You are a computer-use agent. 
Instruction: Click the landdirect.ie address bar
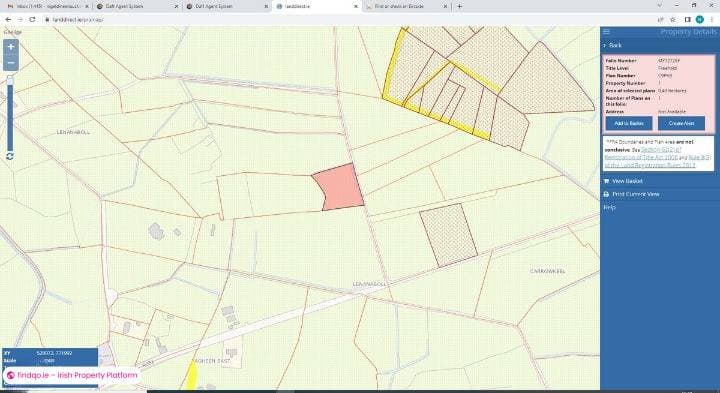pos(349,19)
